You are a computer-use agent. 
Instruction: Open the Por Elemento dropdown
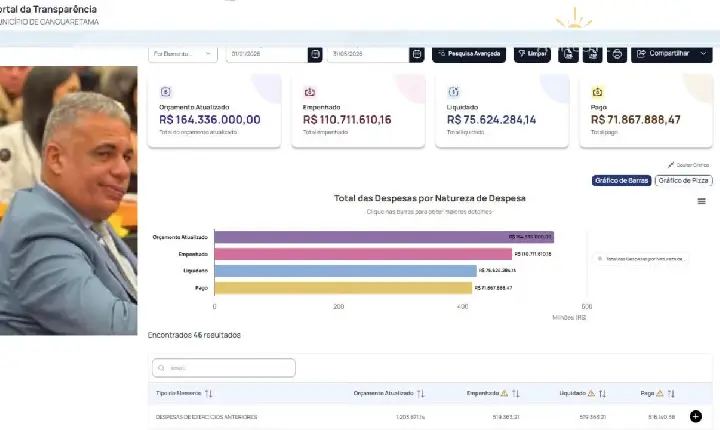(x=183, y=54)
